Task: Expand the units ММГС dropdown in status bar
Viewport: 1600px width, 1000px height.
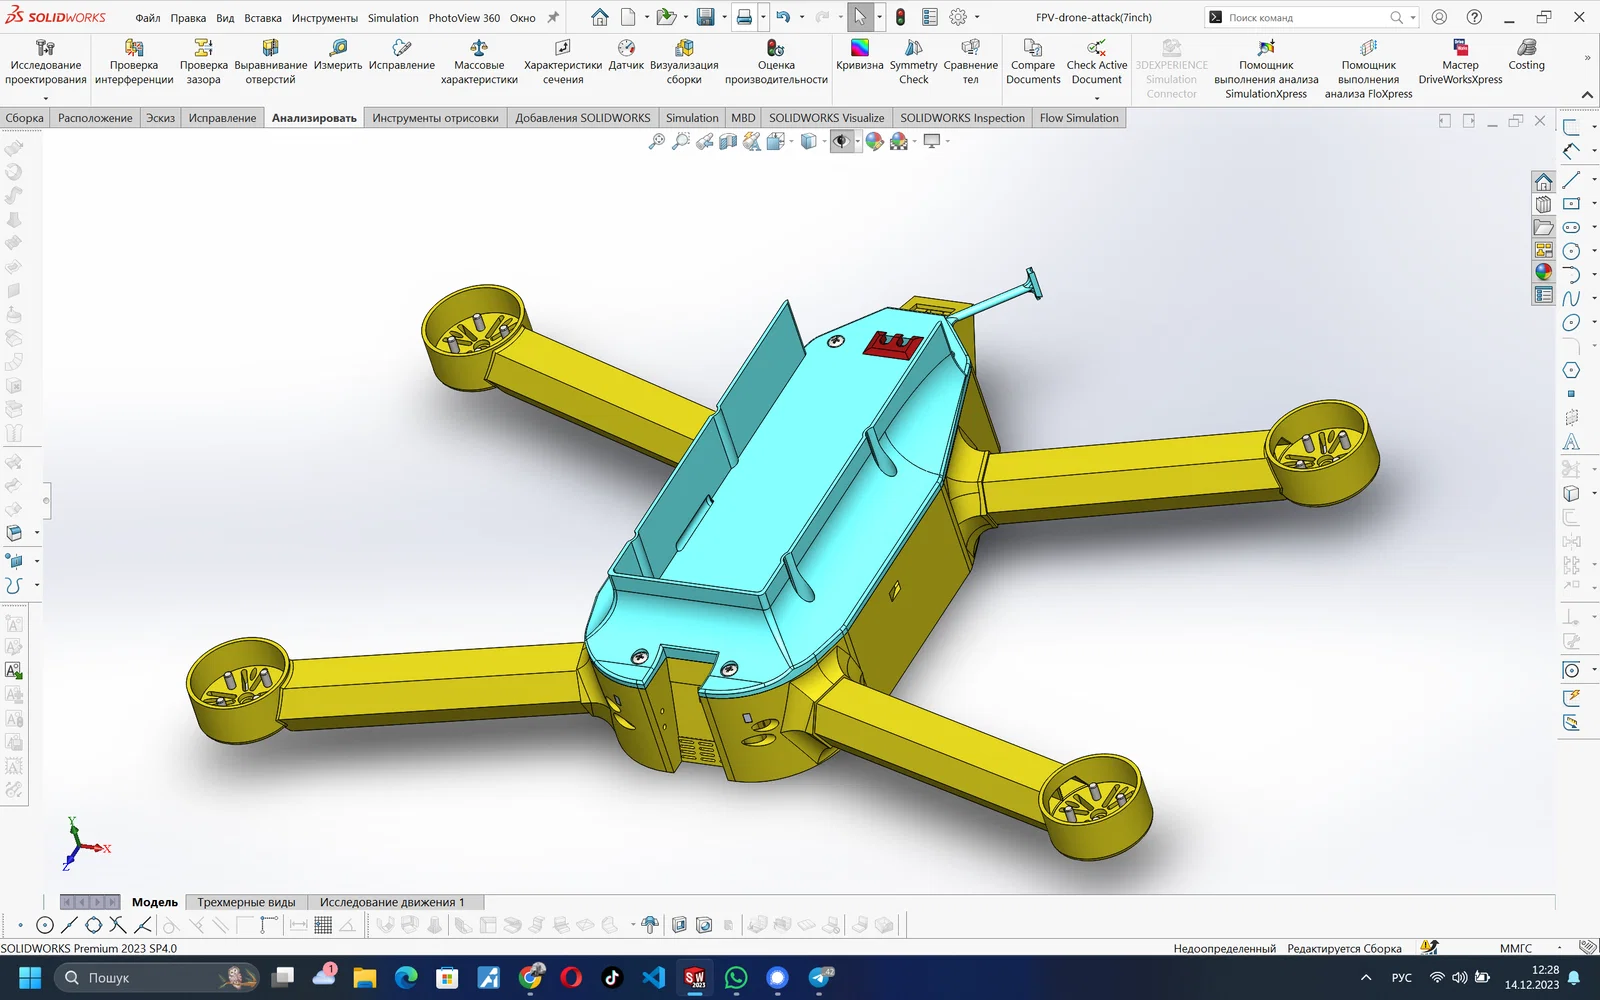Action: [1560, 948]
